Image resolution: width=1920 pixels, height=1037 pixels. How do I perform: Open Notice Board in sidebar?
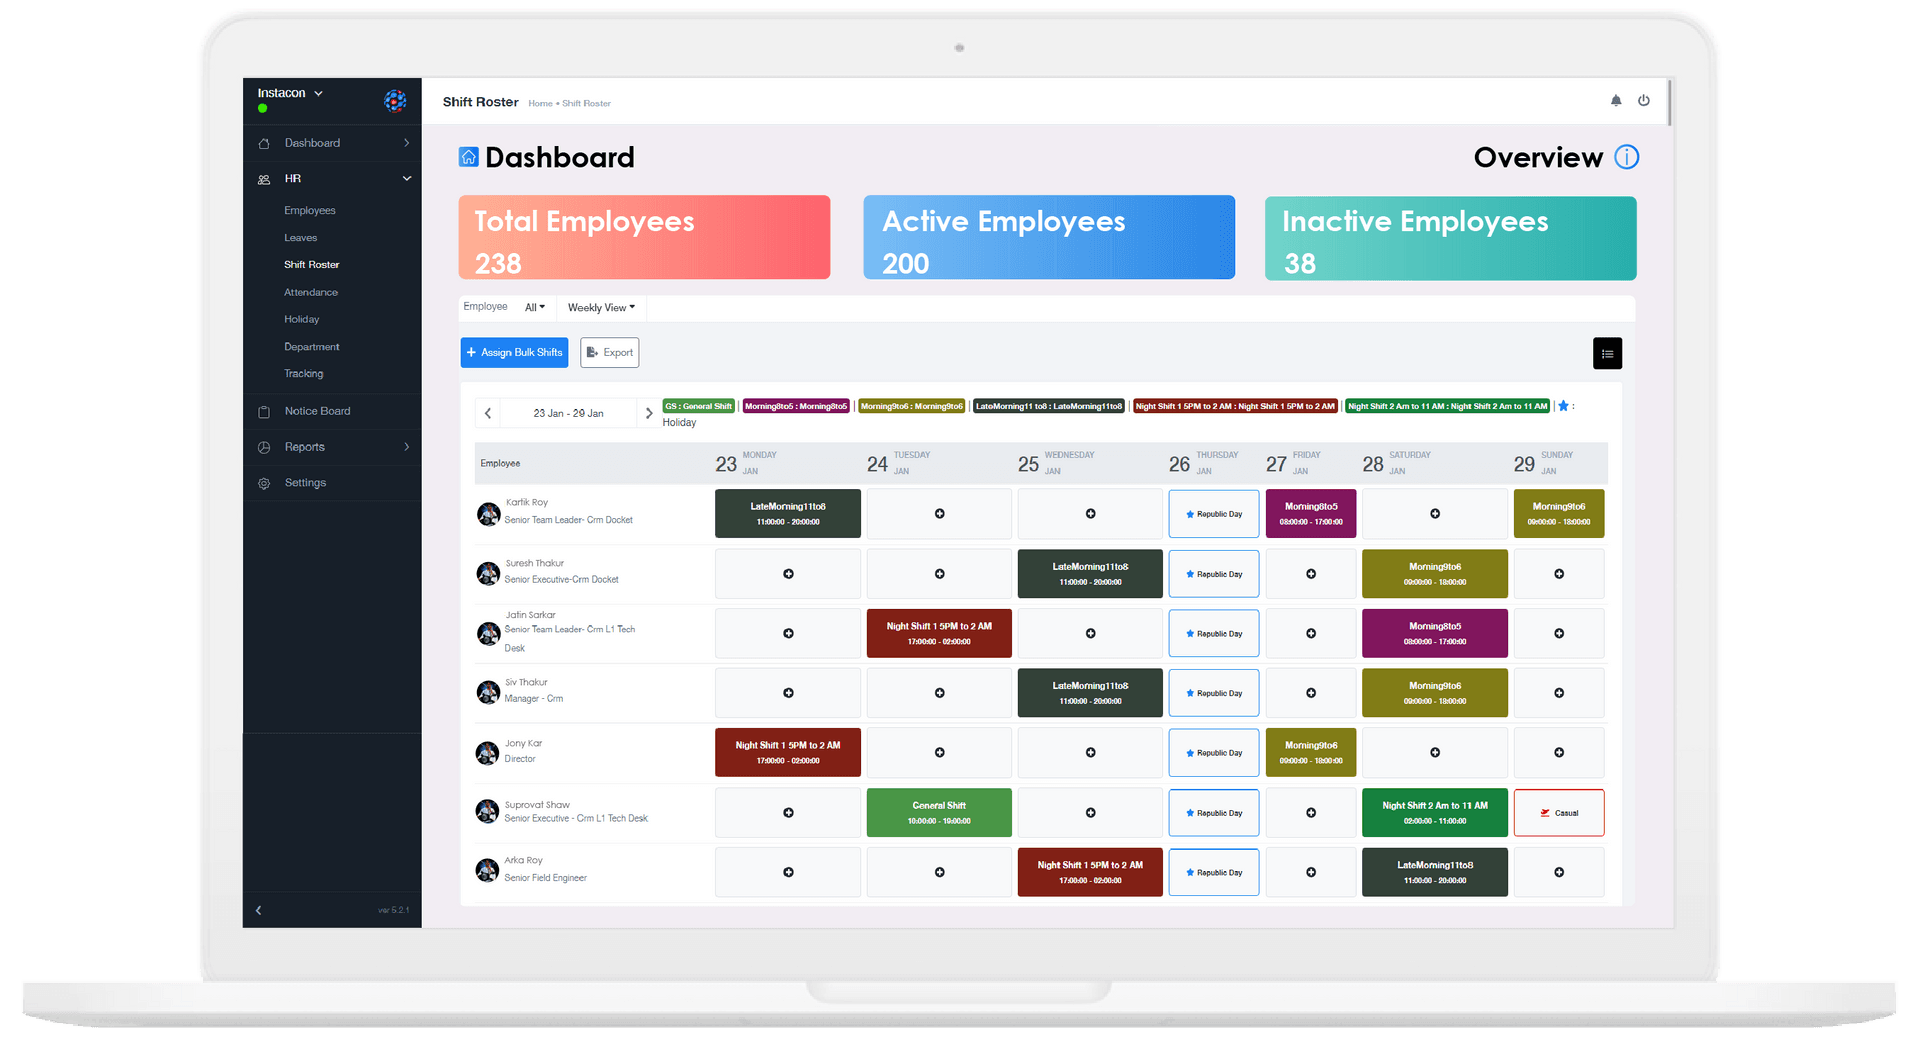(x=332, y=411)
